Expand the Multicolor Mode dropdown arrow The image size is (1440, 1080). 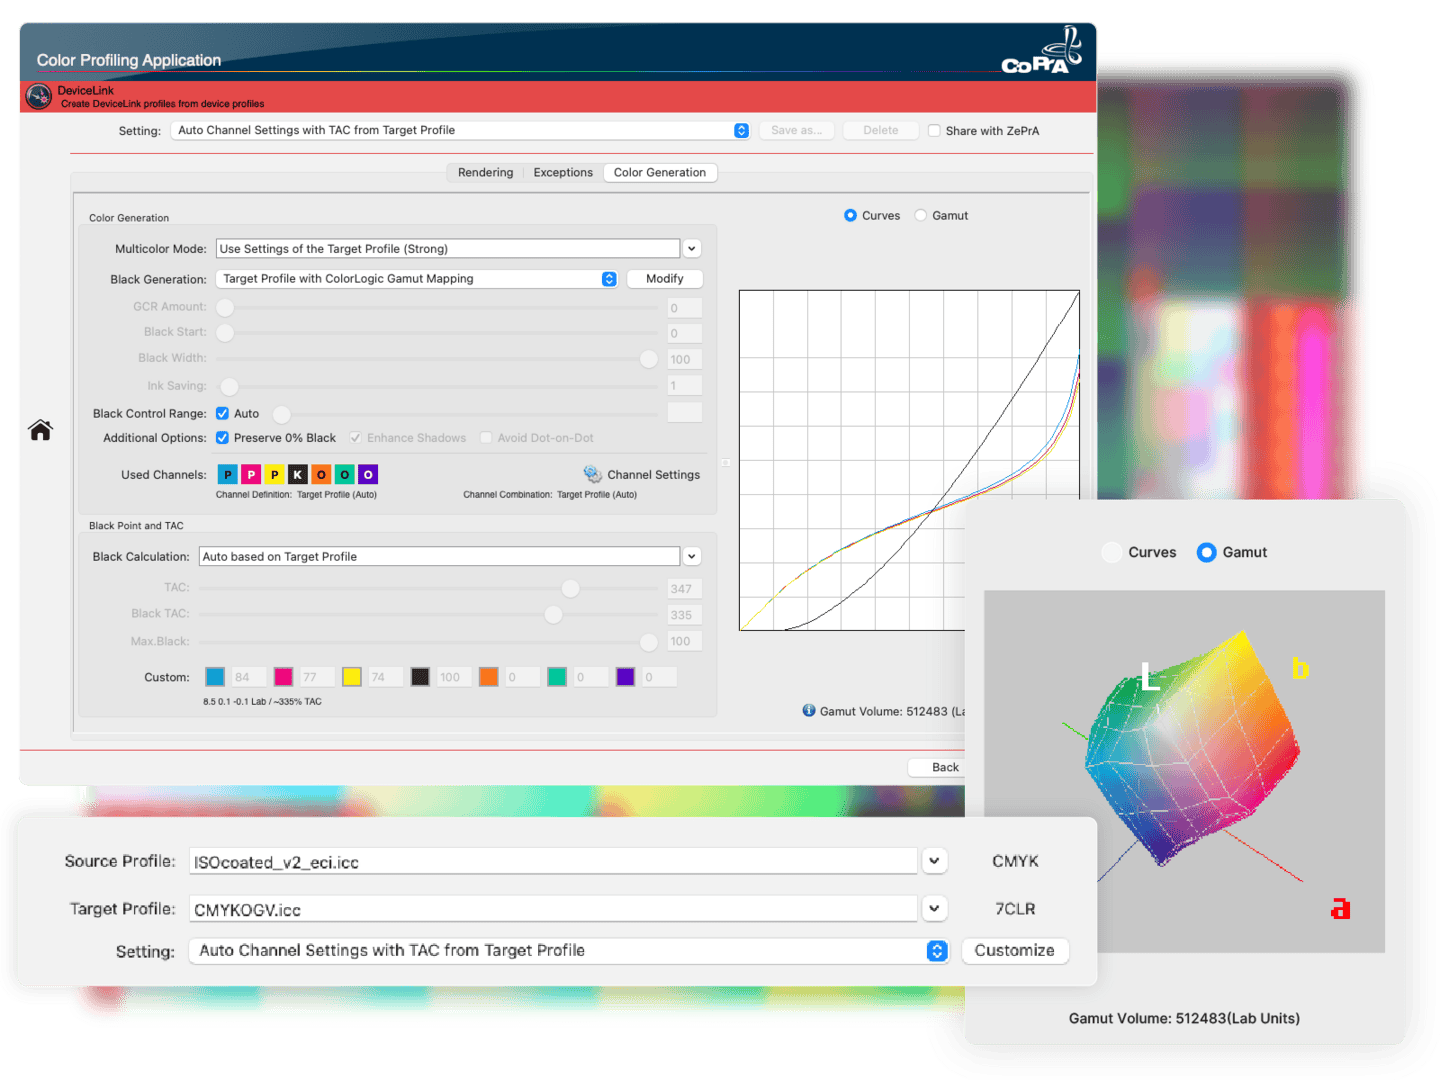[692, 249]
